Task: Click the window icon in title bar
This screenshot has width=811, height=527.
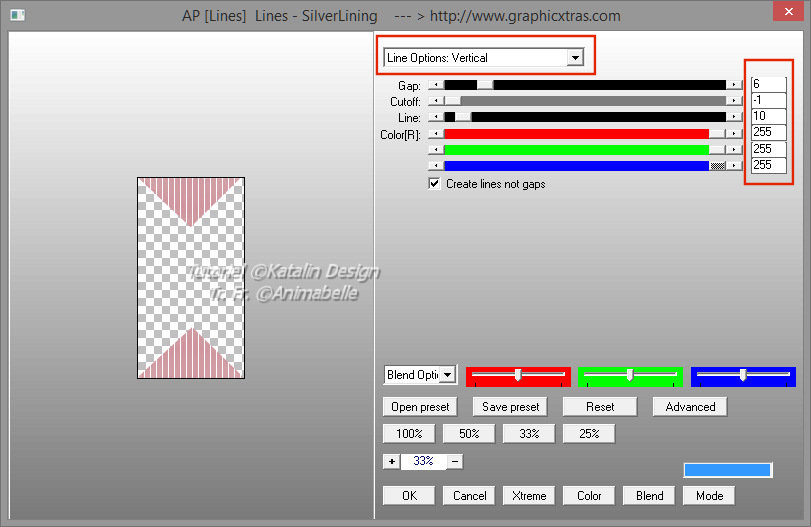Action: point(18,15)
